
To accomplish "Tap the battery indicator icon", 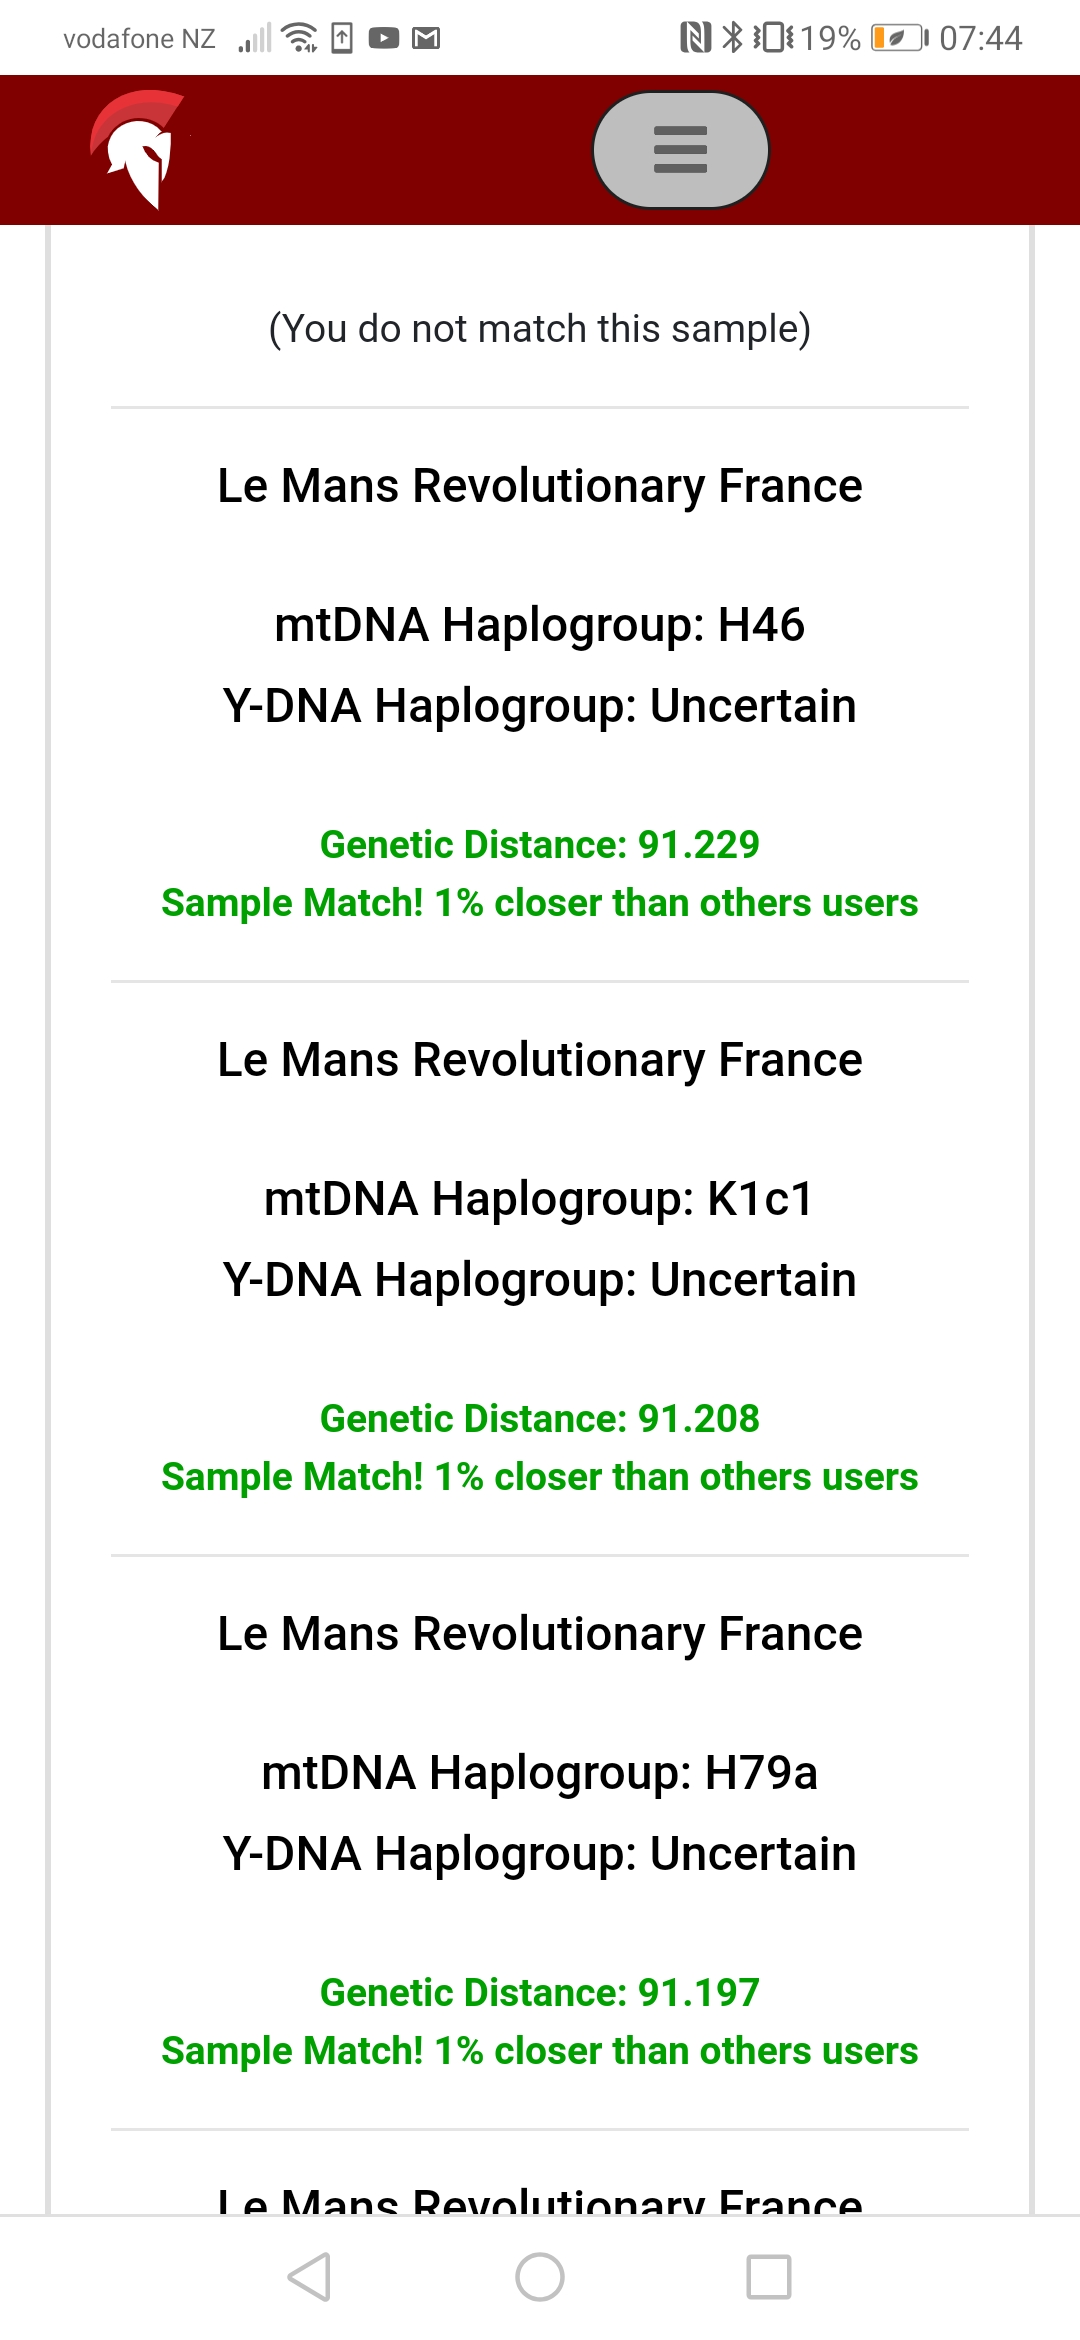I will tap(898, 38).
